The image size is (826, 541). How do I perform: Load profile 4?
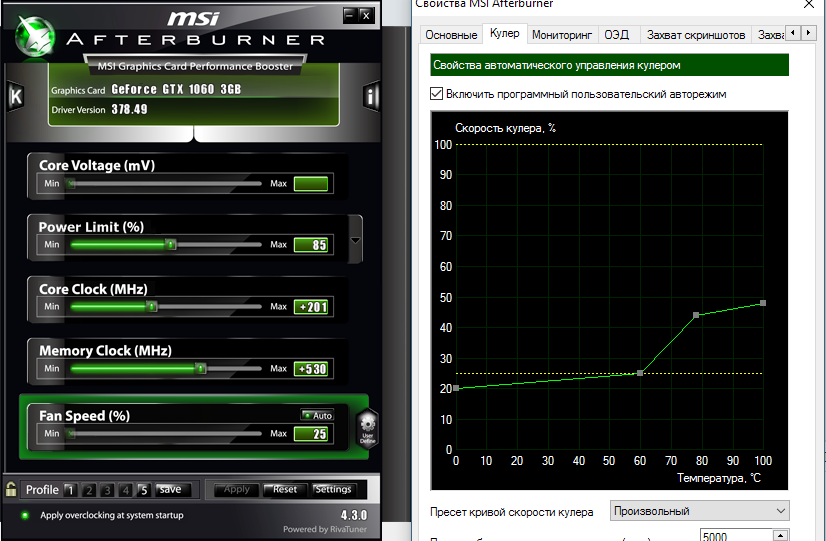(x=125, y=490)
